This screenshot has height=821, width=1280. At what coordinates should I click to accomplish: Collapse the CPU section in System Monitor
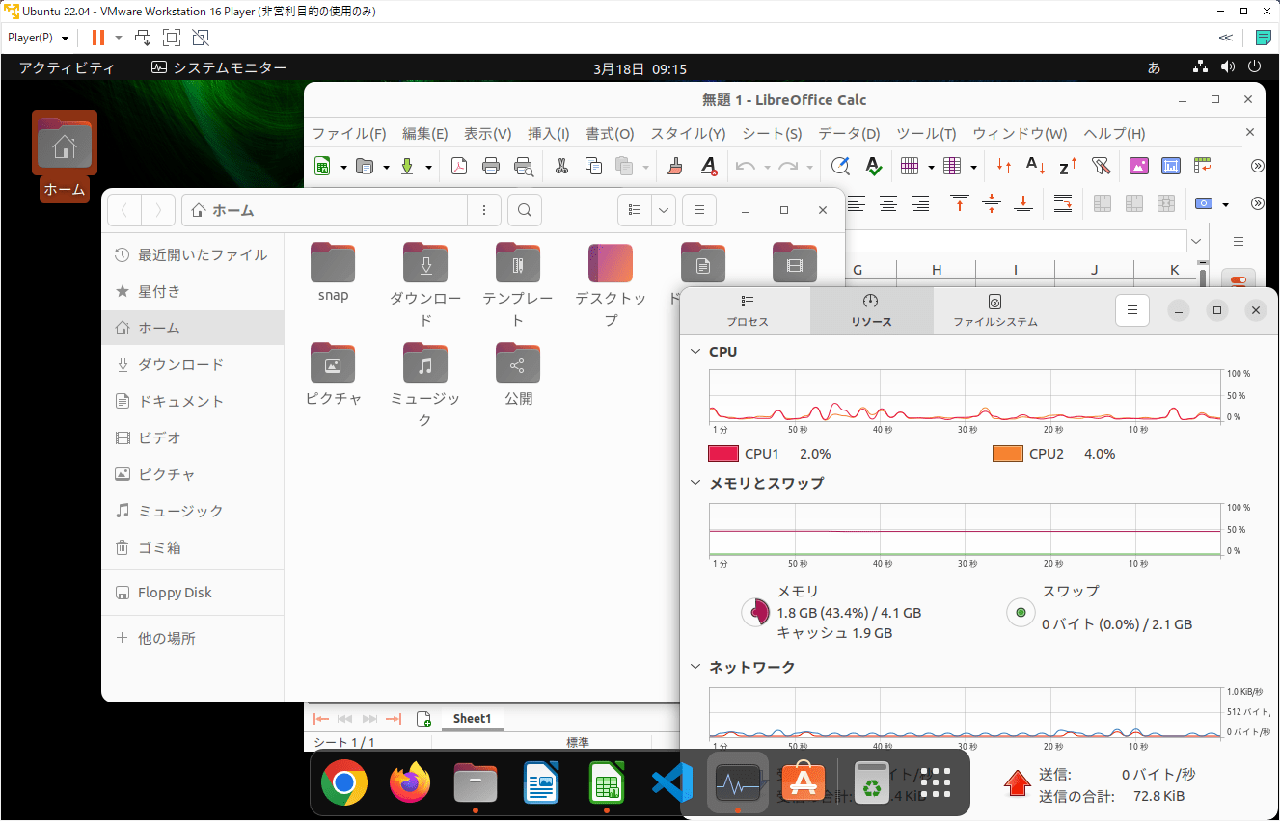[x=696, y=352]
